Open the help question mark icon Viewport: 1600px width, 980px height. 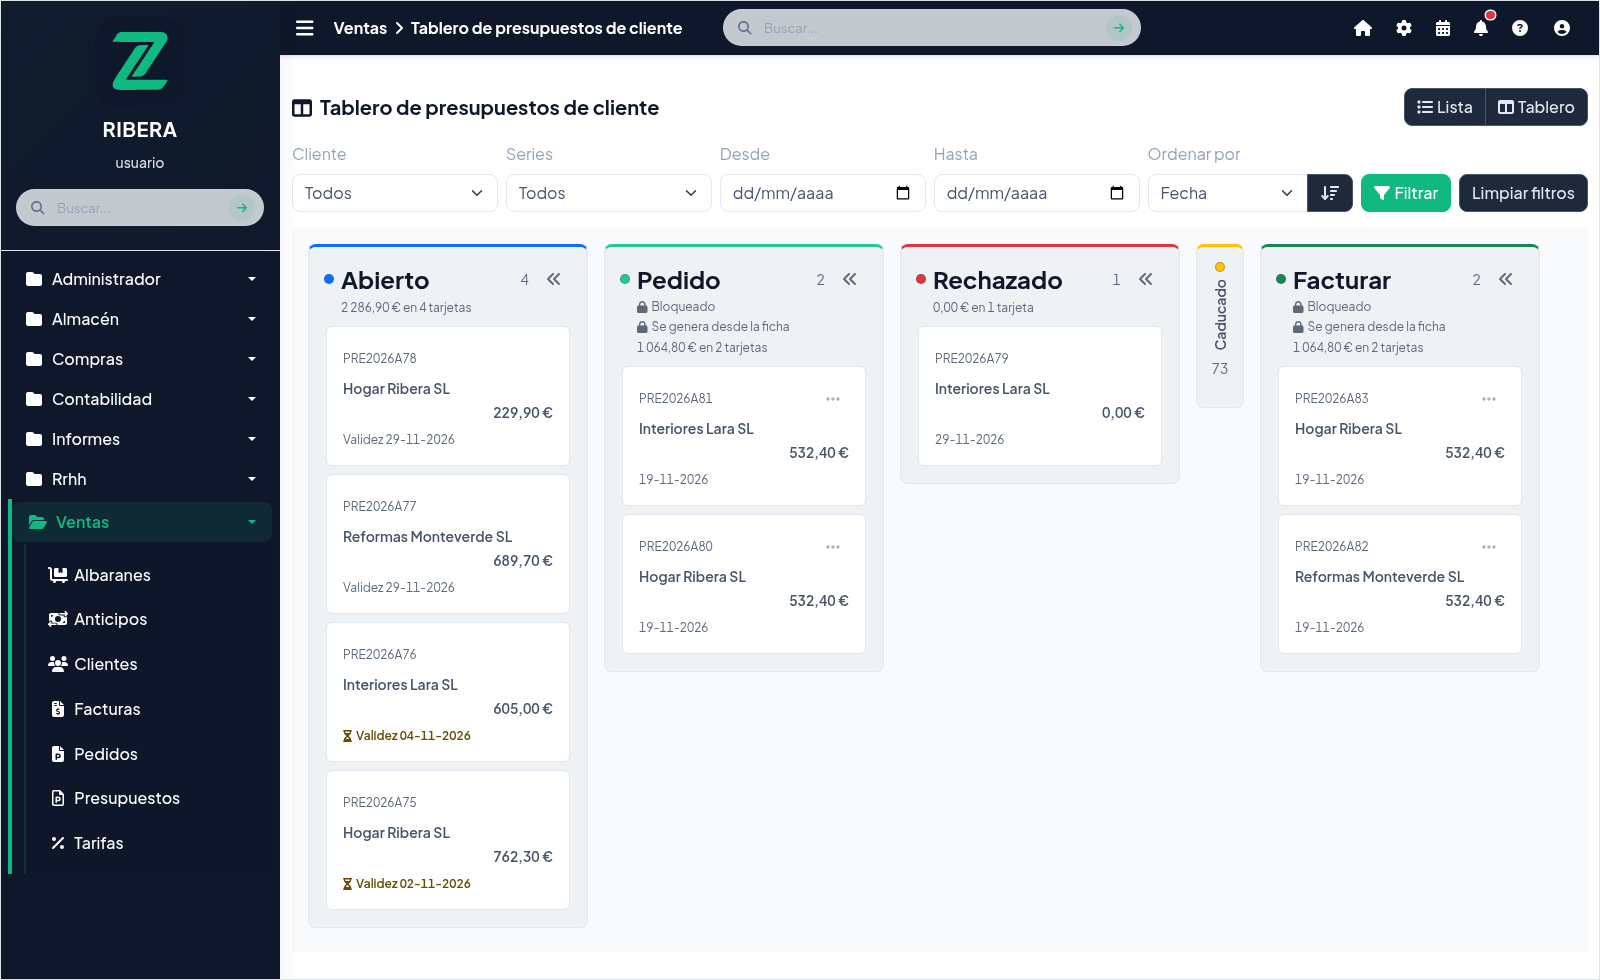coord(1520,28)
